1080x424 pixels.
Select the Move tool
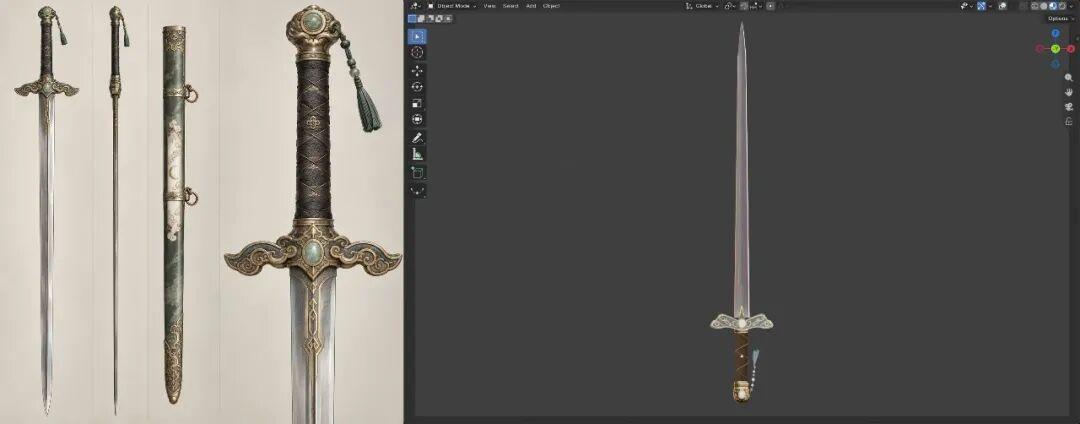pyautogui.click(x=417, y=71)
